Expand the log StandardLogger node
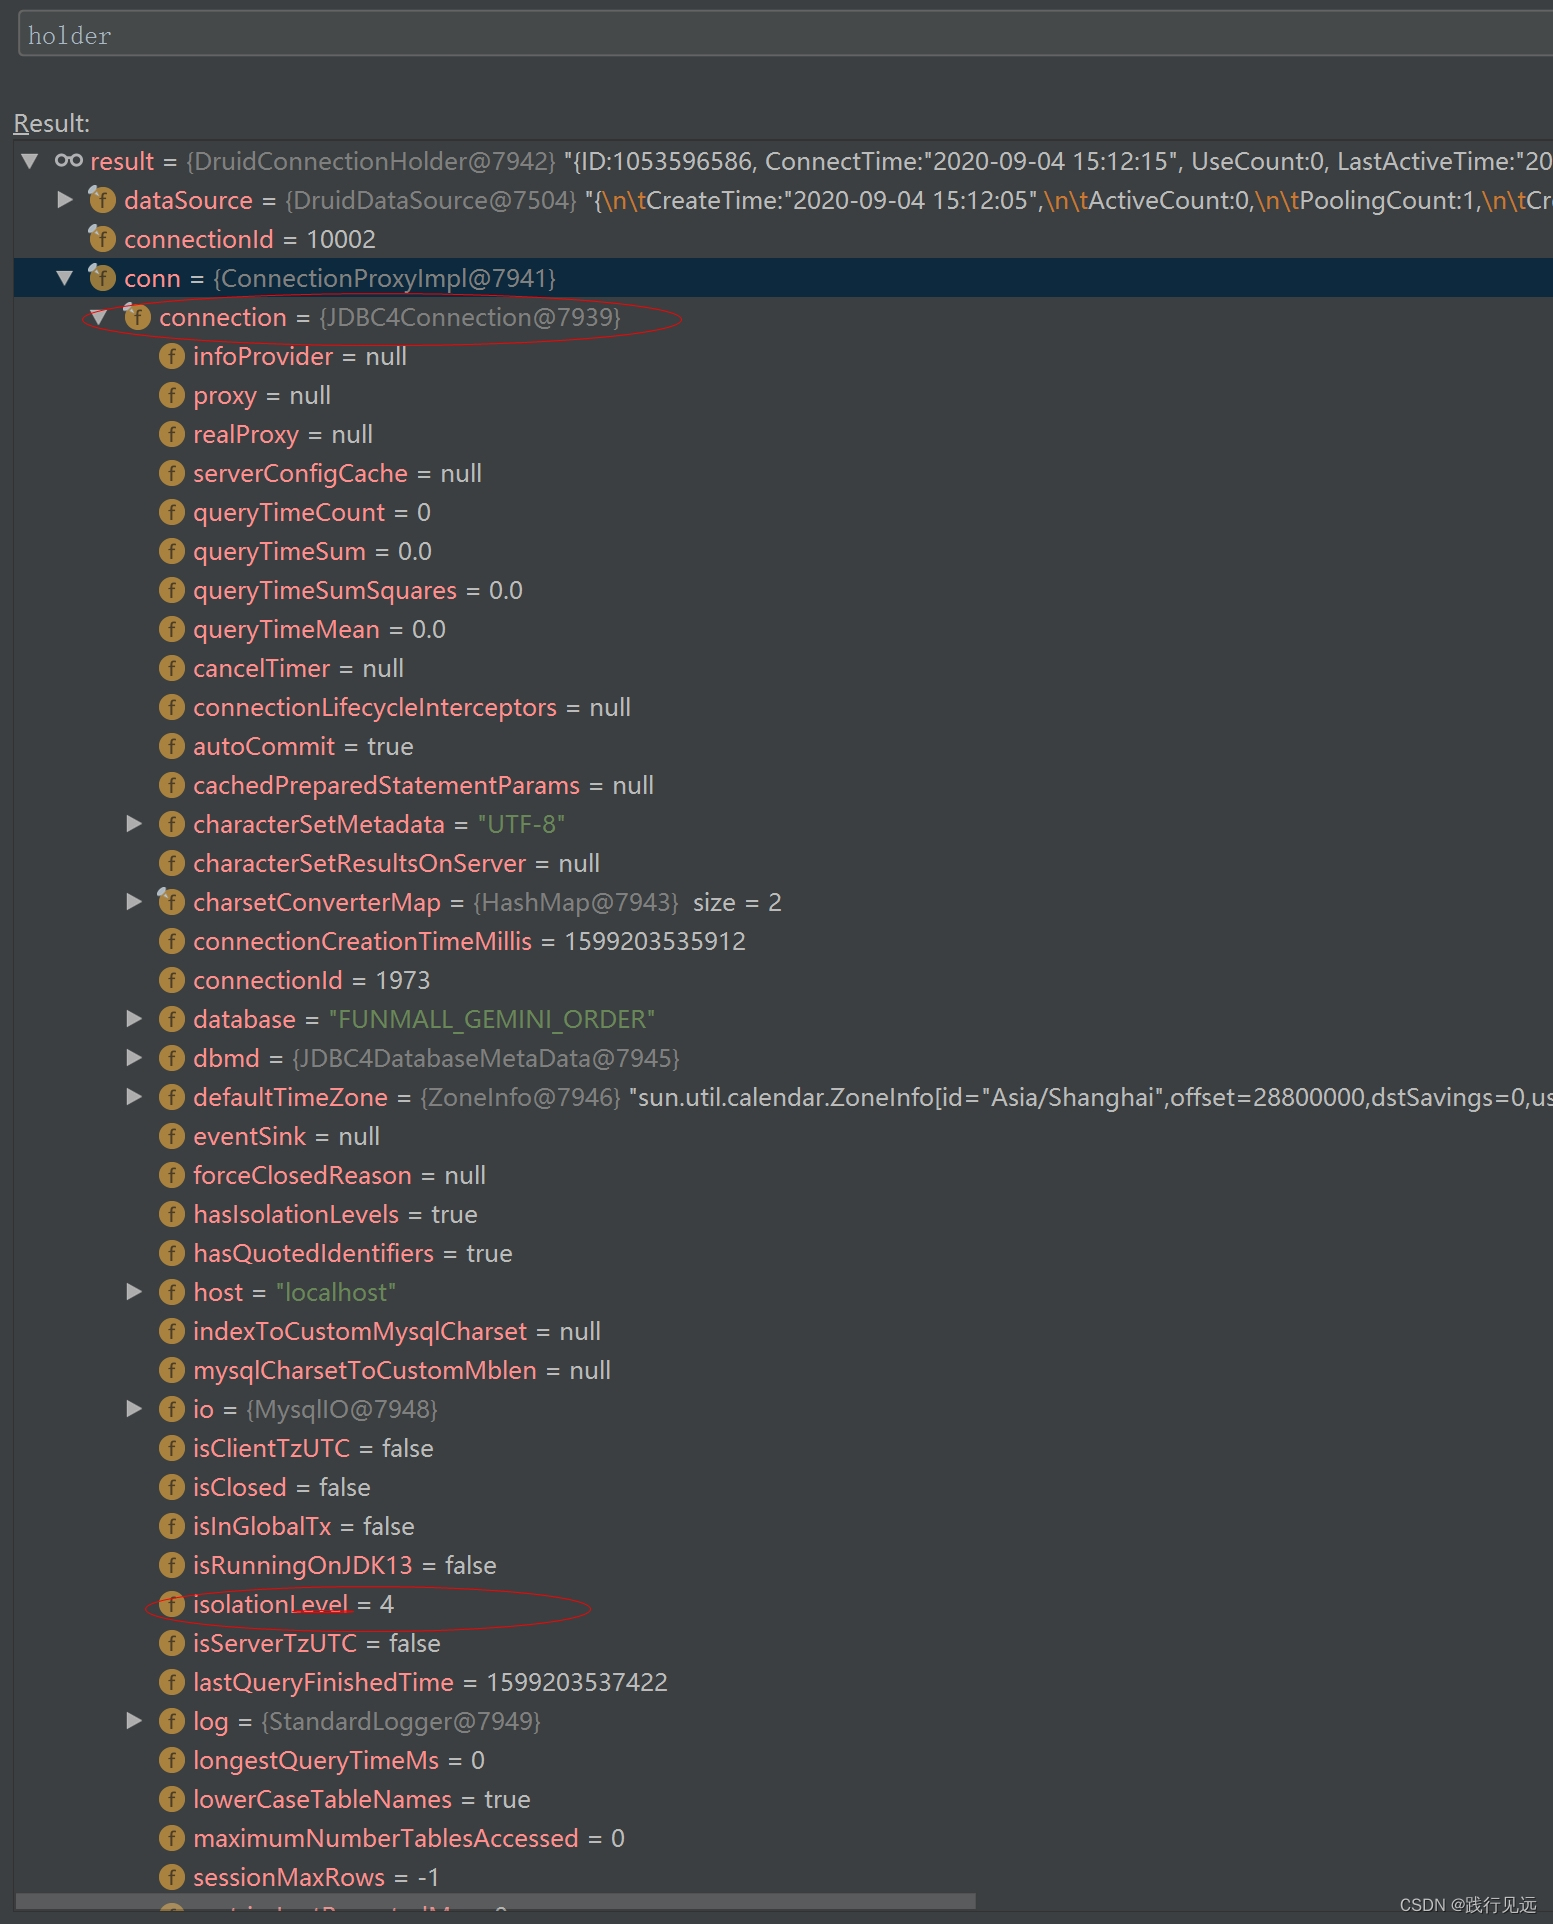The width and height of the screenshot is (1553, 1924). click(x=134, y=1720)
